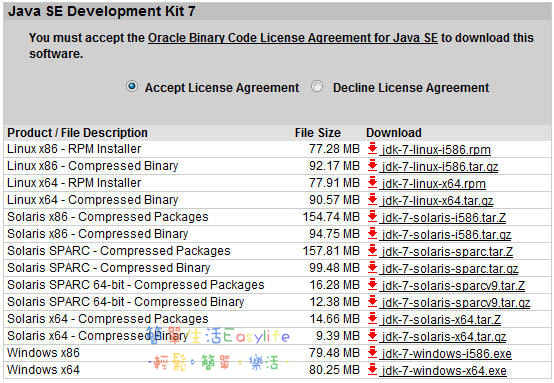Download jdk-7-solaris-sparcv9.tar.Z file link
Viewport: 554px width, 383px height.
(453, 286)
